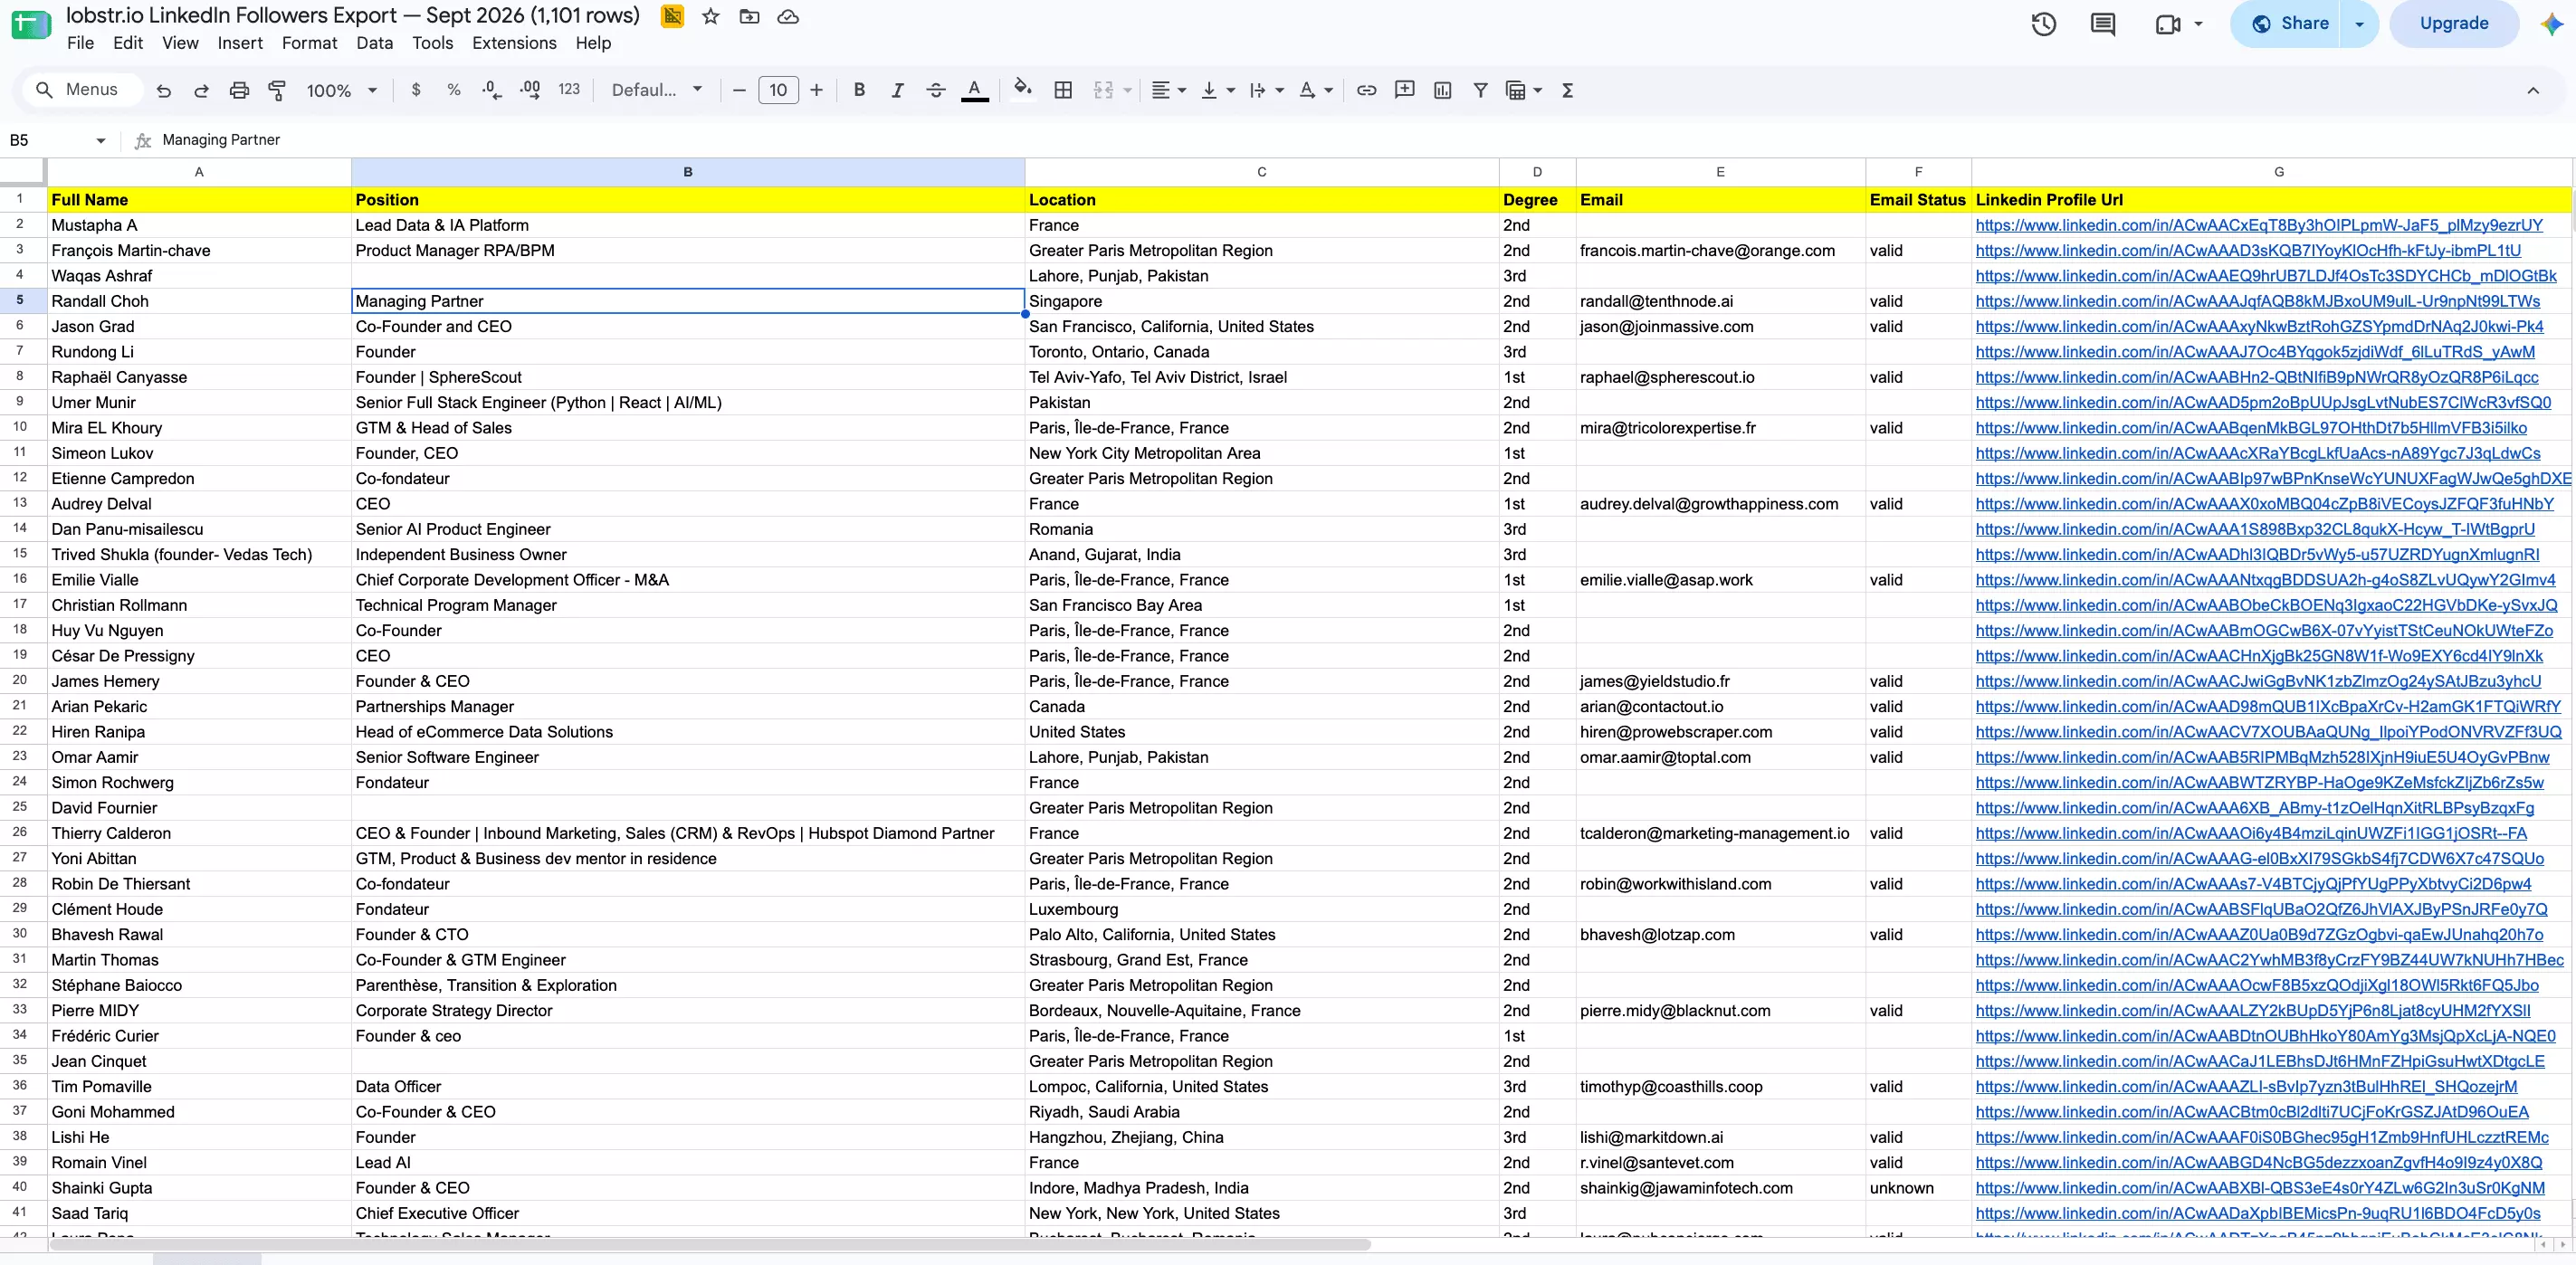Screen dimensions: 2576x1265
Task: Select column B header
Action: 688,172
